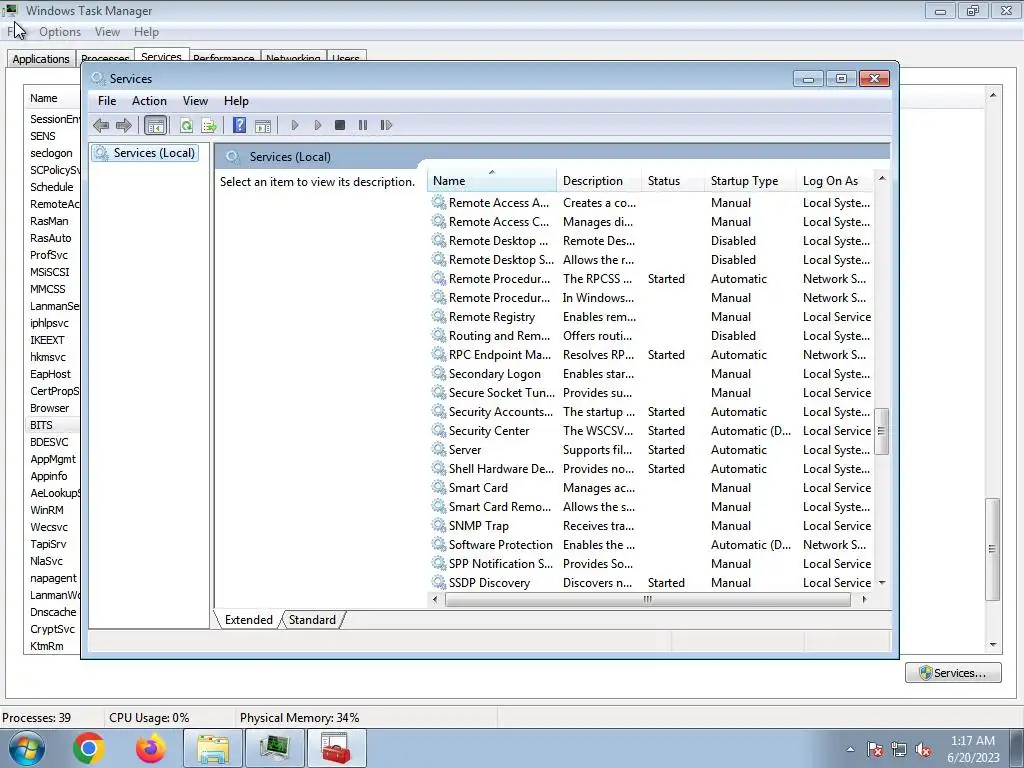Sort by the Description column header

pyautogui.click(x=599, y=181)
